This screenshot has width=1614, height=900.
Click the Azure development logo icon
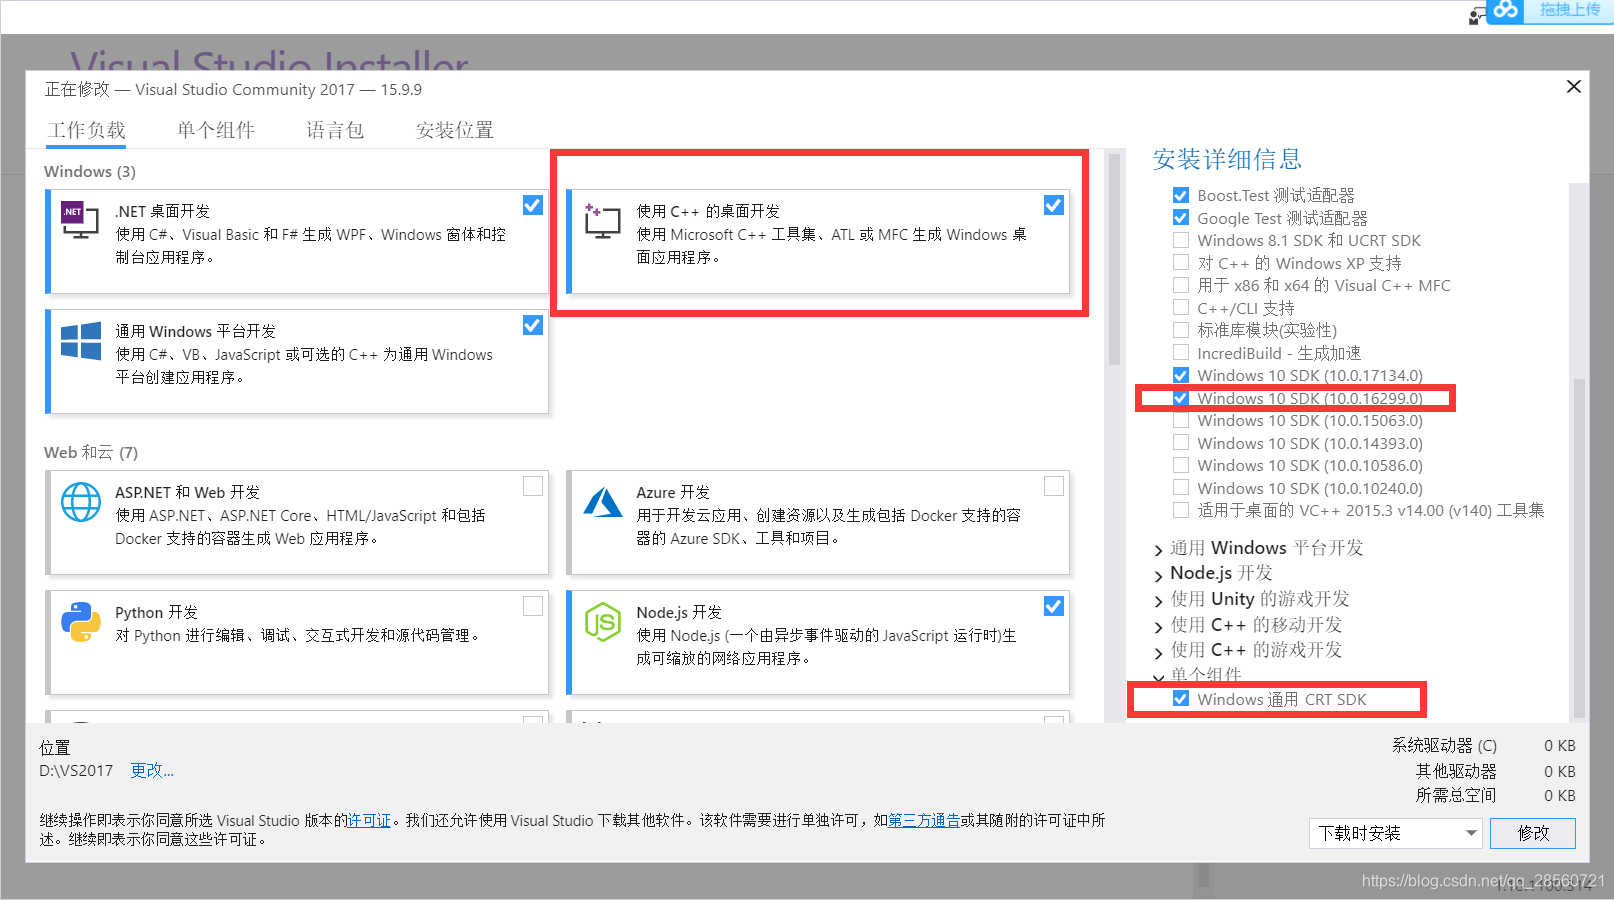(602, 502)
